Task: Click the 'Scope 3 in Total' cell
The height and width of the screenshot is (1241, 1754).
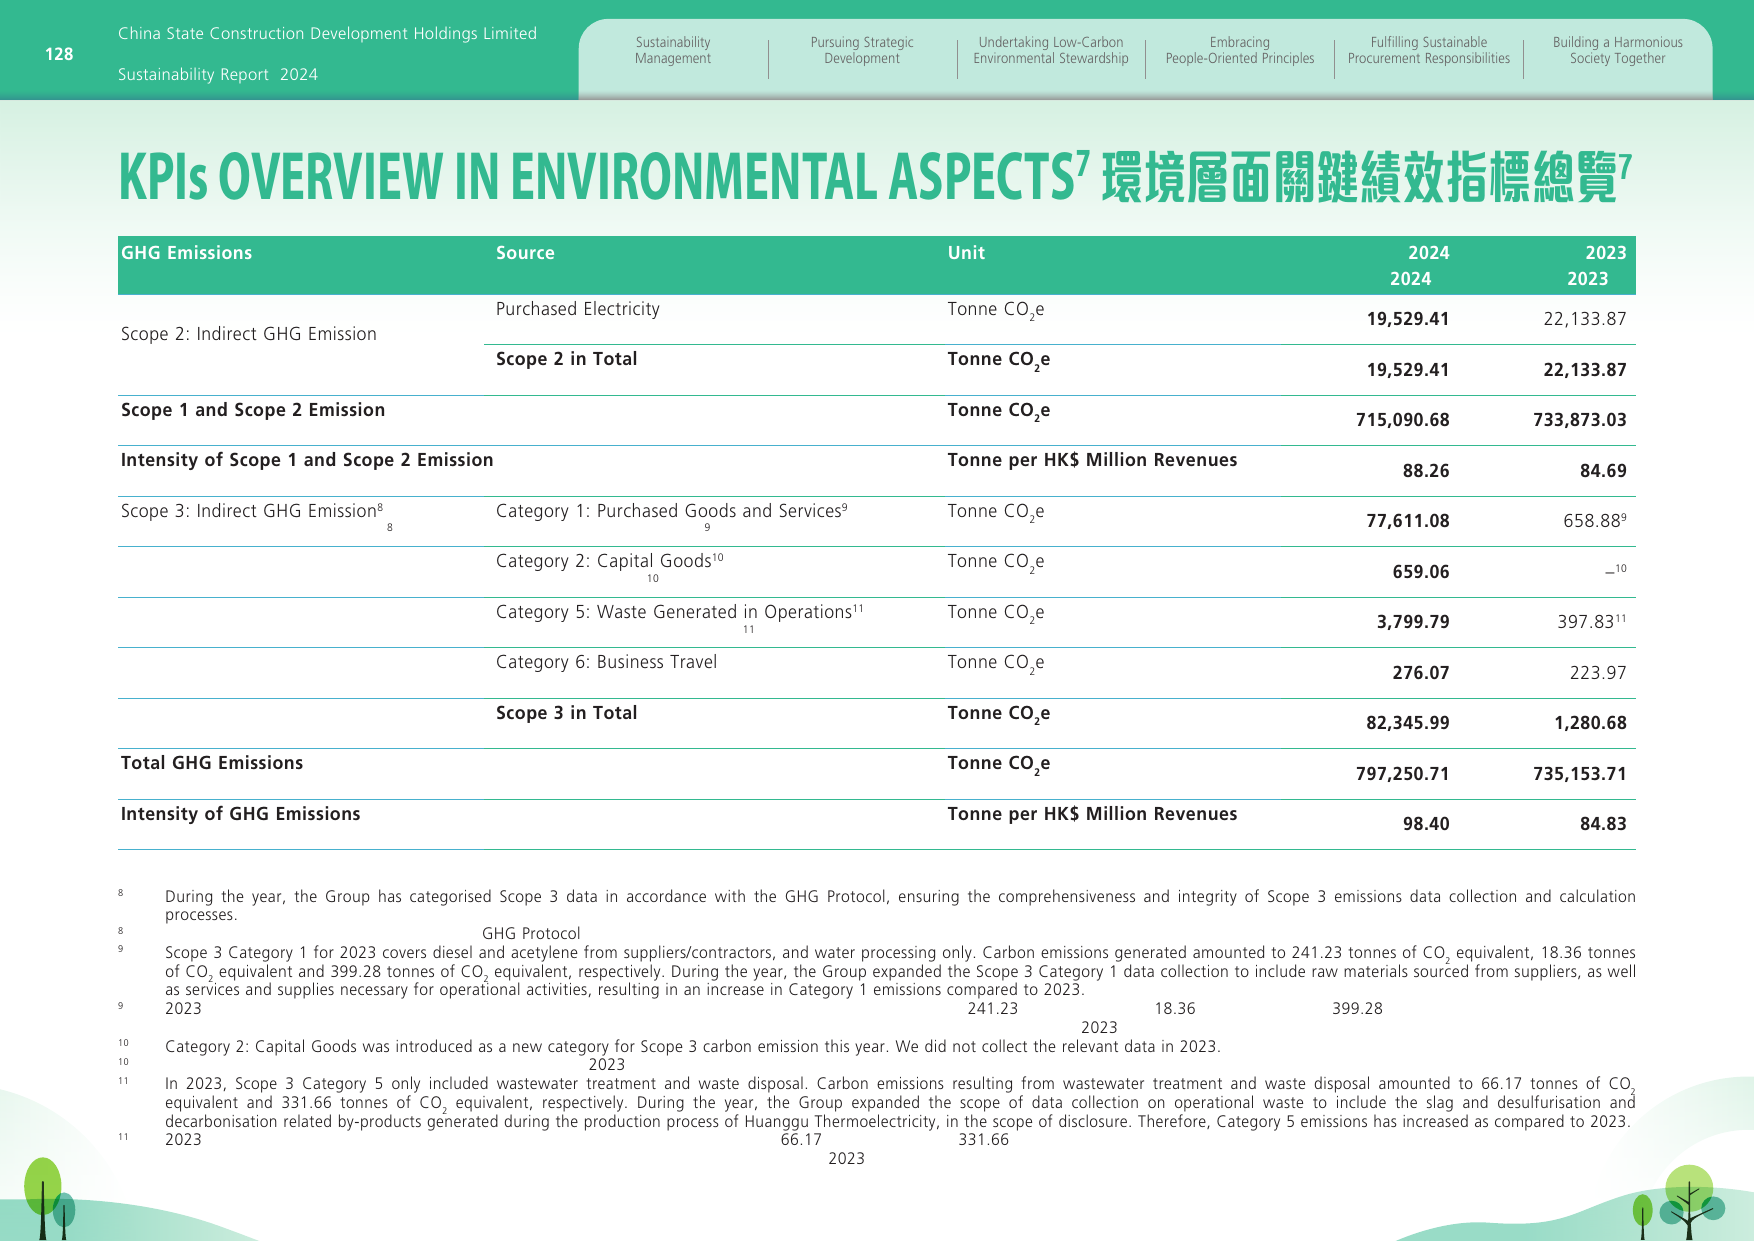Action: tap(566, 713)
